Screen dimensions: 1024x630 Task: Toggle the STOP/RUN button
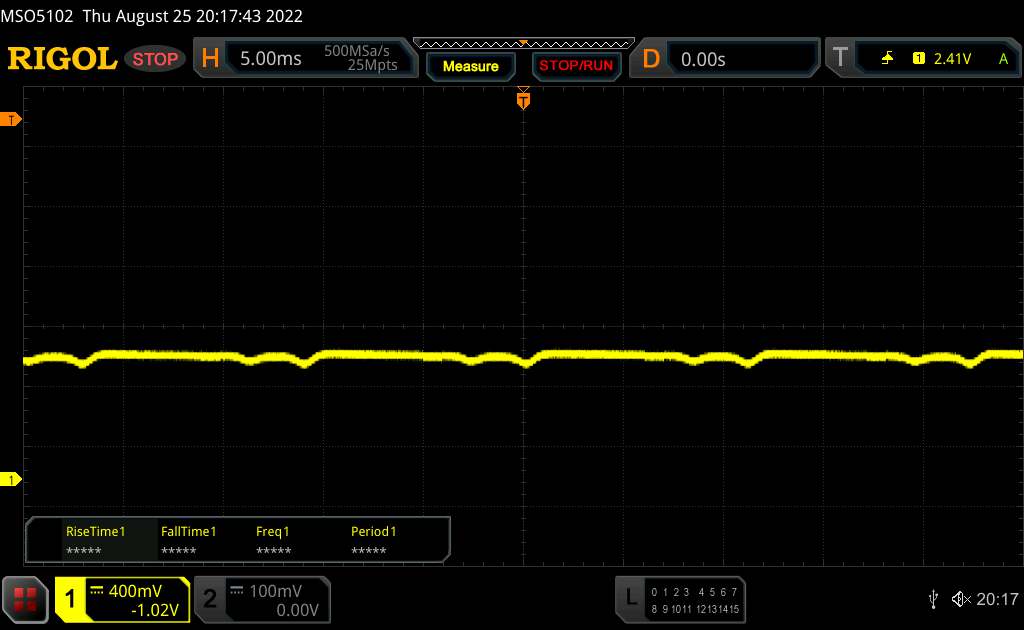coord(576,66)
